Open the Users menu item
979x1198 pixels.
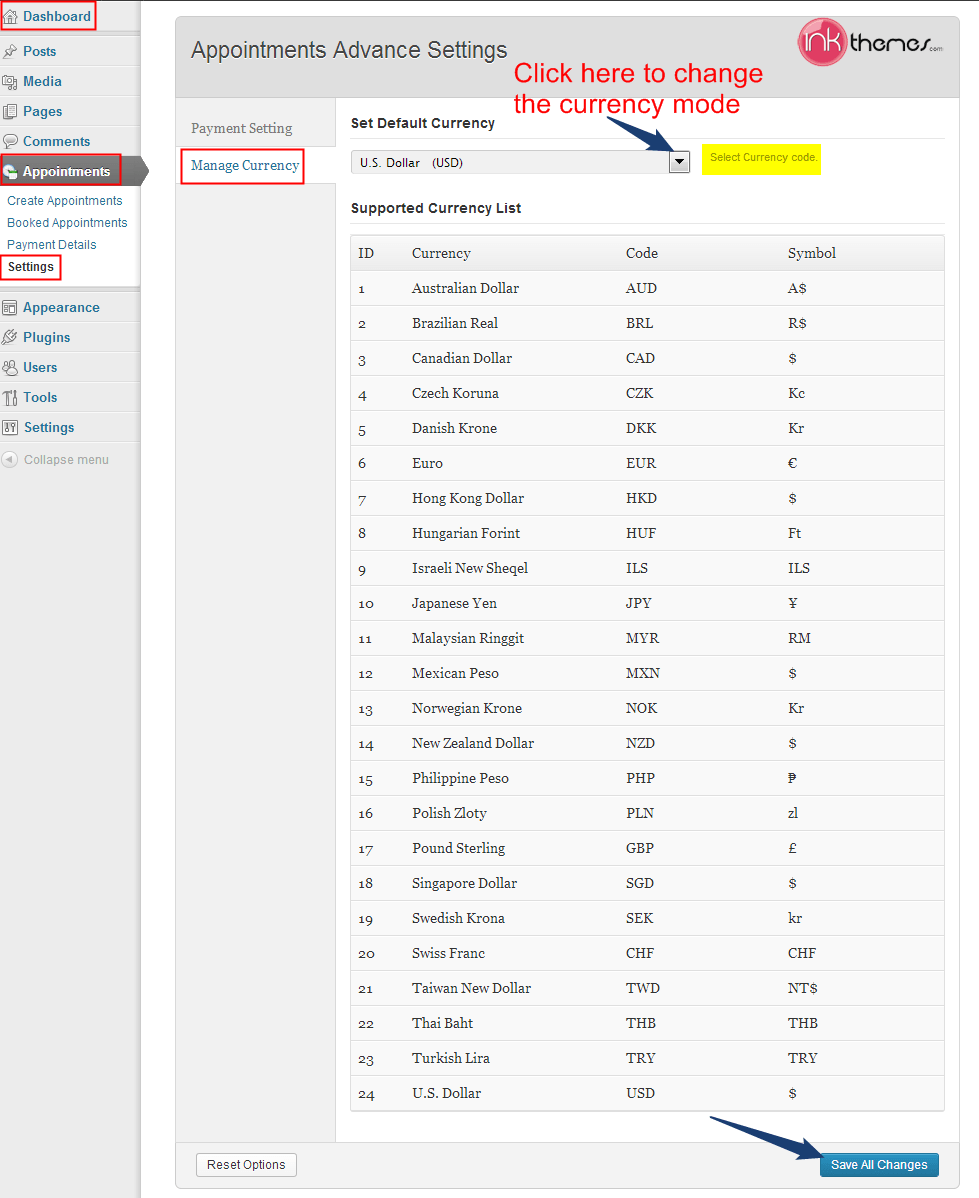(40, 367)
